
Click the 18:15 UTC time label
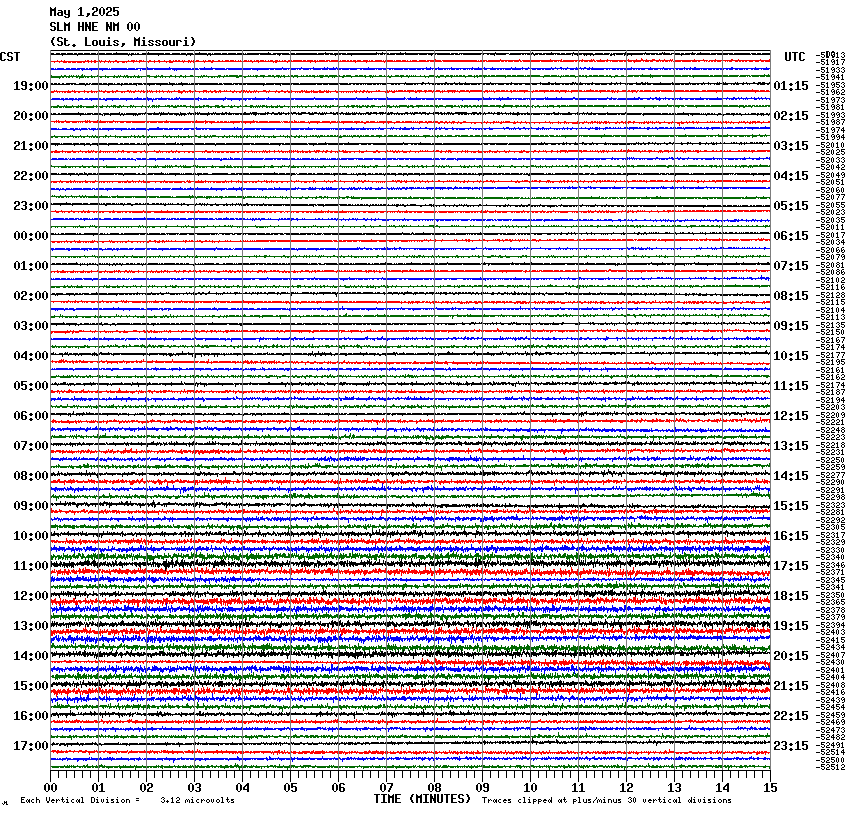pyautogui.click(x=791, y=596)
